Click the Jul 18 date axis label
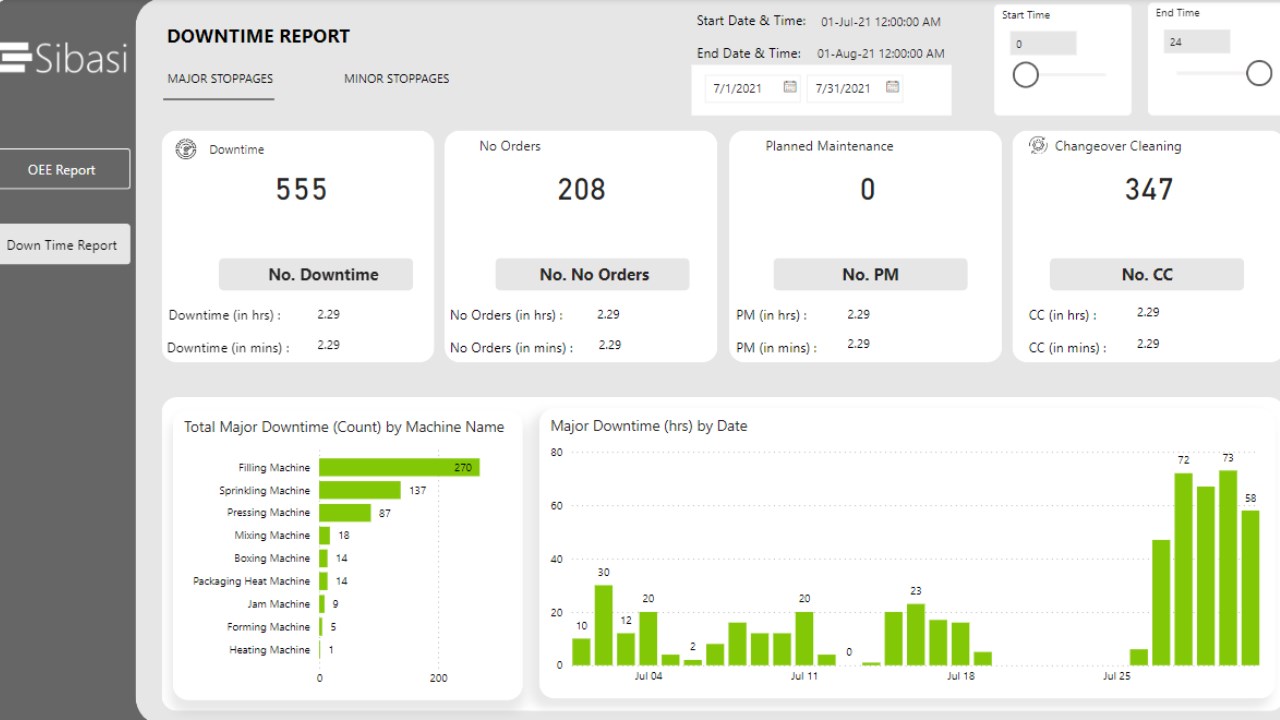 pos(961,676)
